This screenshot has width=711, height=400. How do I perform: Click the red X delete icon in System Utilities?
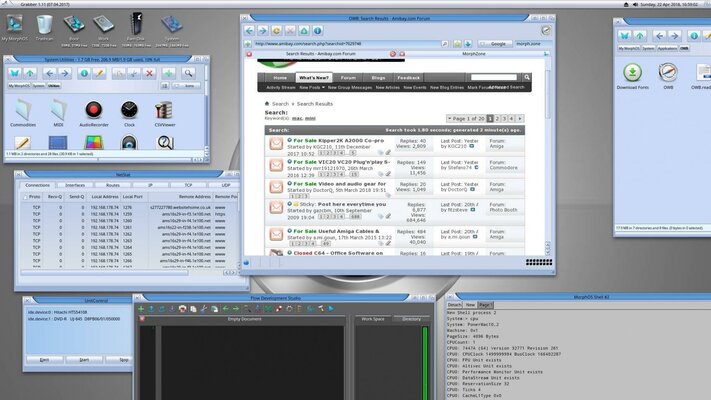coord(149,73)
